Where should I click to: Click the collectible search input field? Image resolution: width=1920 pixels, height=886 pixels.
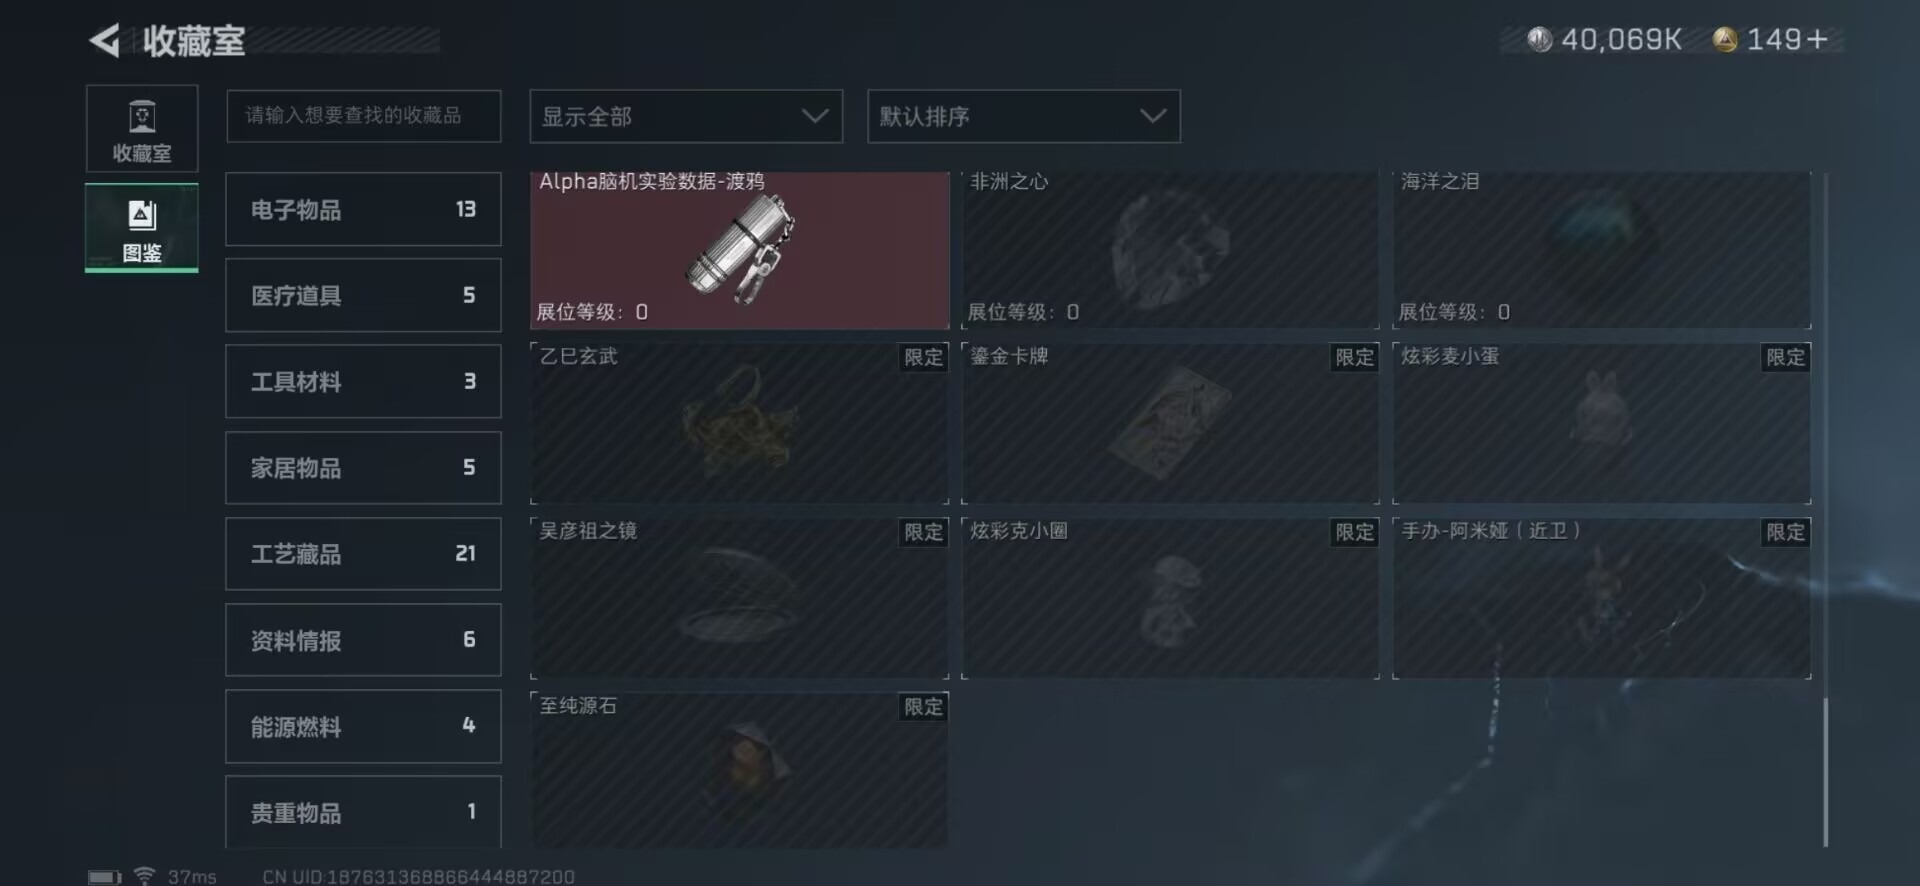click(364, 116)
